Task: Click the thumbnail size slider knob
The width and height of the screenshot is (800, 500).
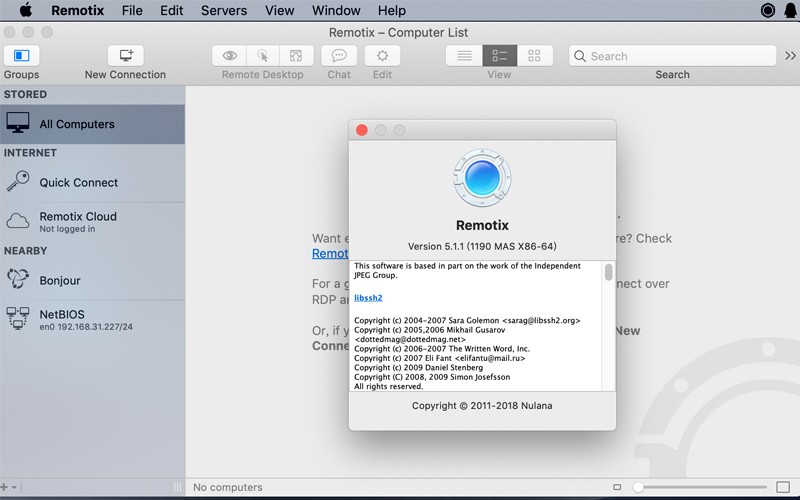Action: [638, 487]
